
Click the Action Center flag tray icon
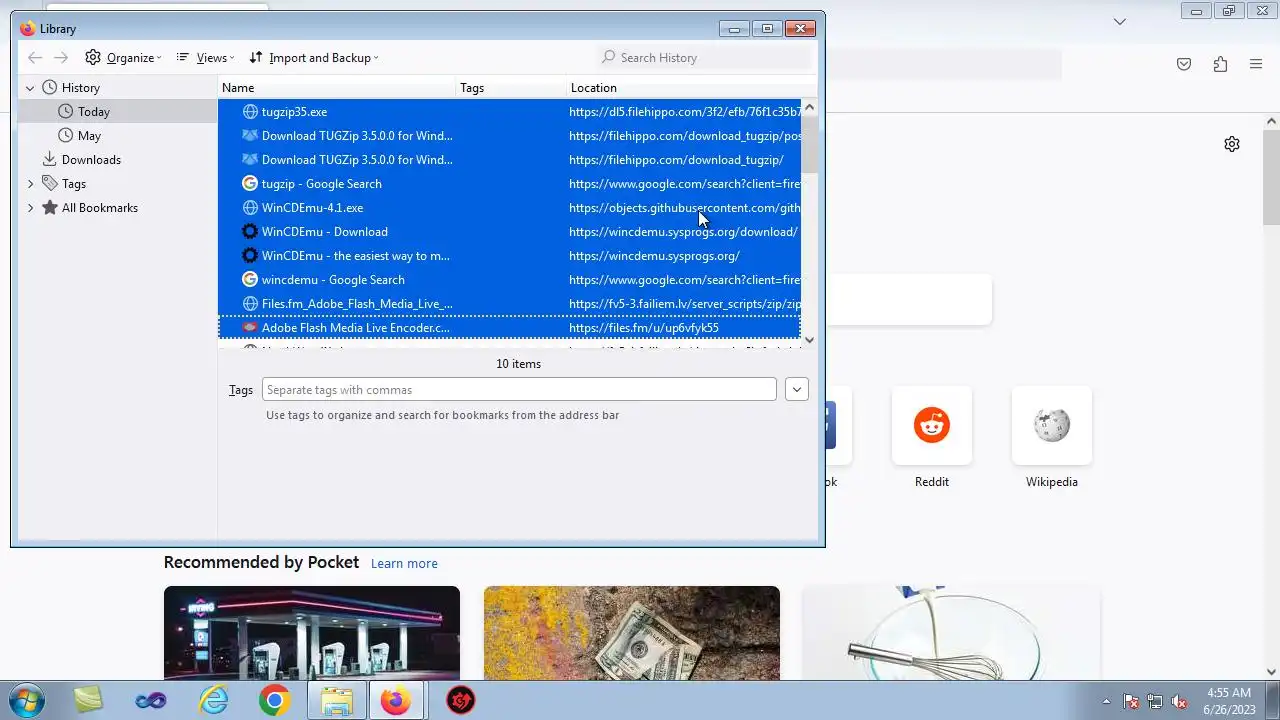[x=1131, y=702]
